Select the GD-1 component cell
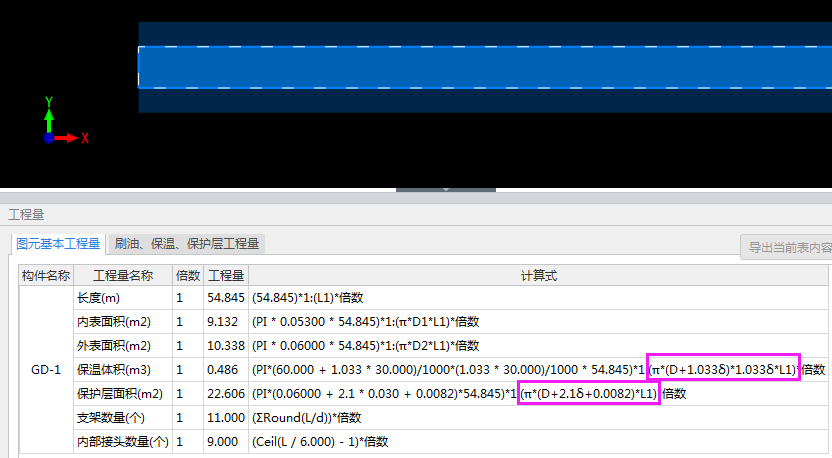Viewport: 832px width, 458px height. coord(46,369)
